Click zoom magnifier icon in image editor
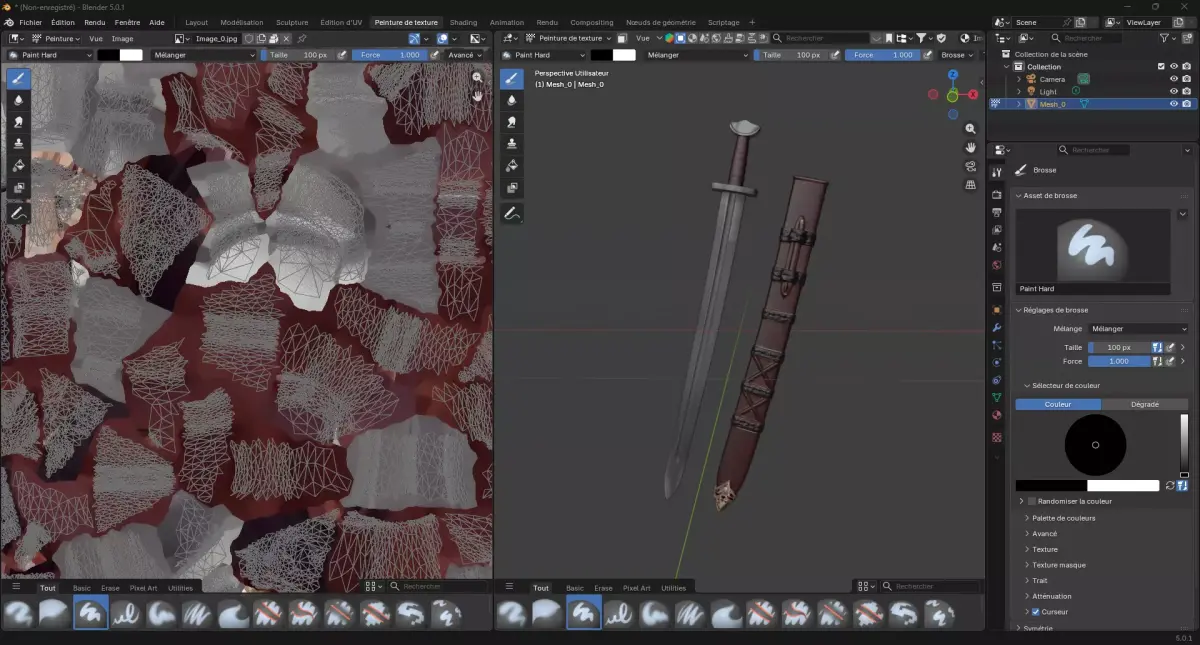The width and height of the screenshot is (1200, 645). (x=477, y=77)
